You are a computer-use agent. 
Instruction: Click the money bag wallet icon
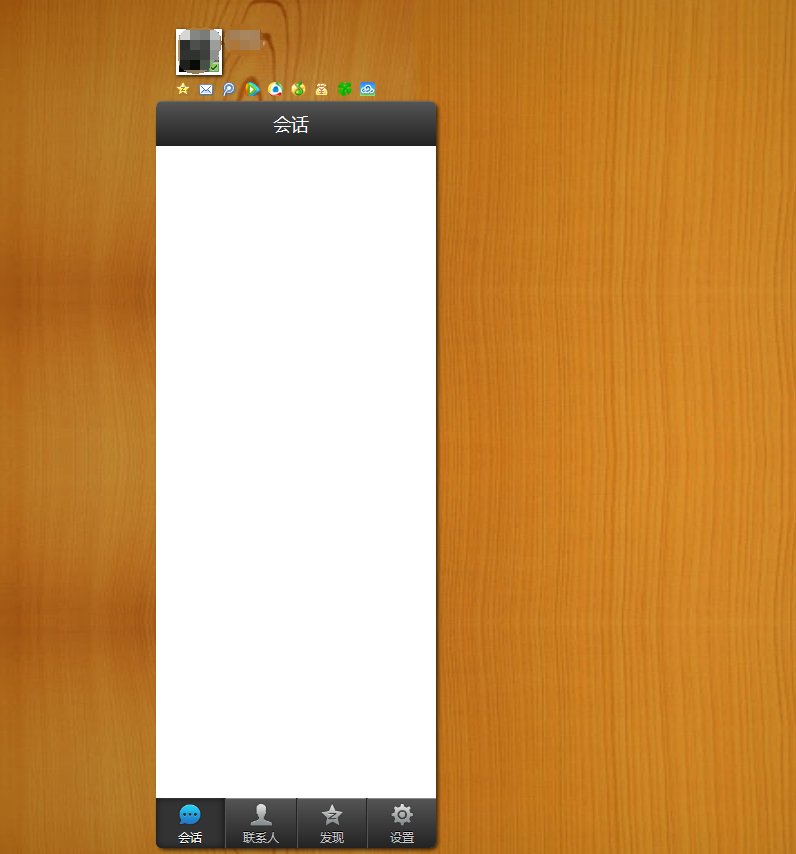point(321,89)
